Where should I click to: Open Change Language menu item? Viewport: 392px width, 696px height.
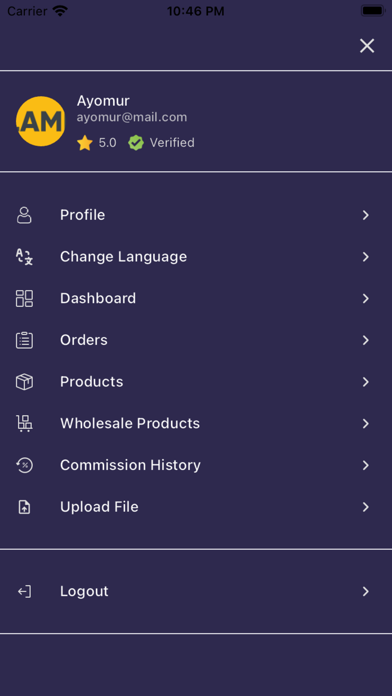(x=196, y=257)
